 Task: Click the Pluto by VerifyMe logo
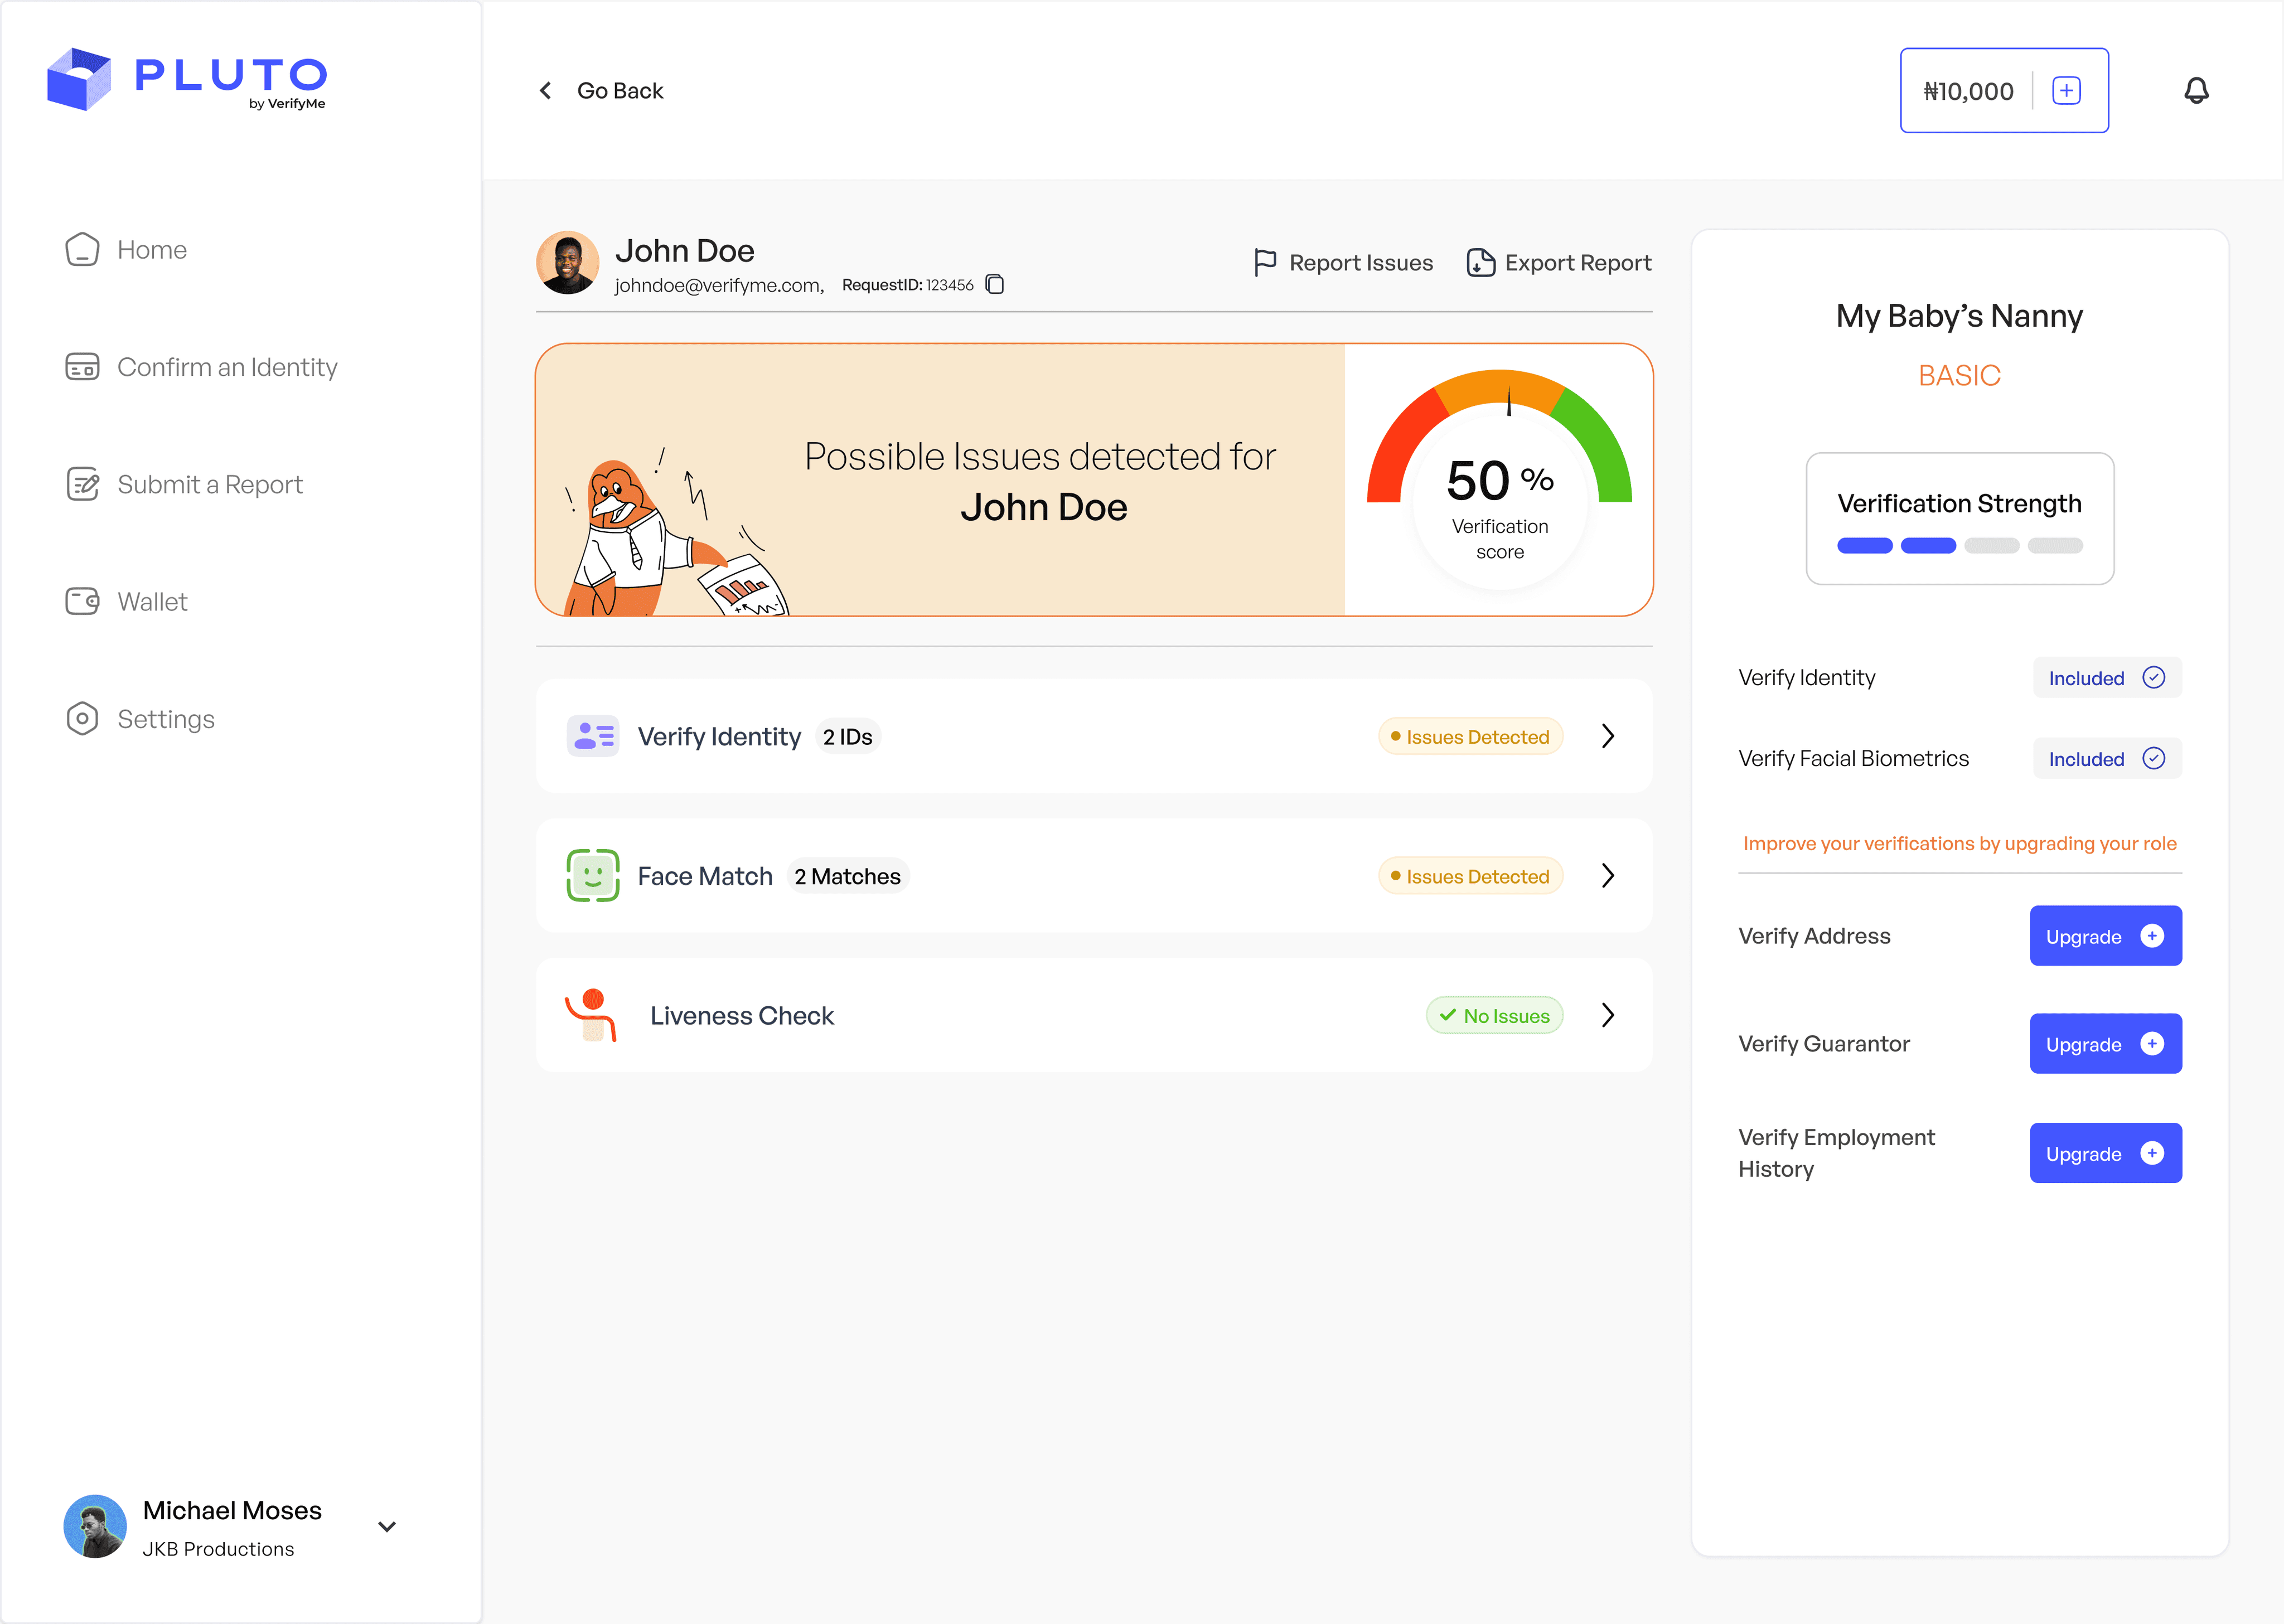(186, 79)
